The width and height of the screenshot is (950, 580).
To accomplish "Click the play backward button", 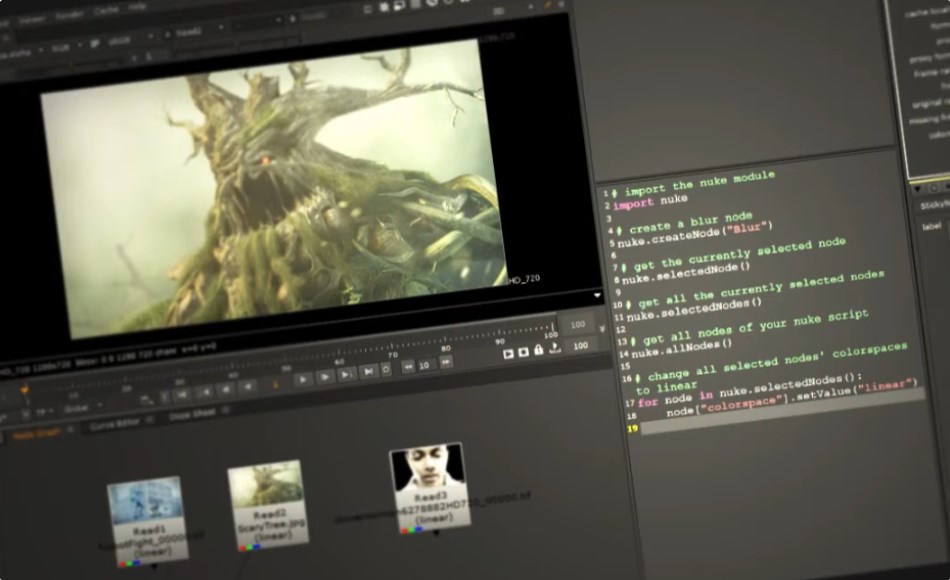I will (x=248, y=385).
